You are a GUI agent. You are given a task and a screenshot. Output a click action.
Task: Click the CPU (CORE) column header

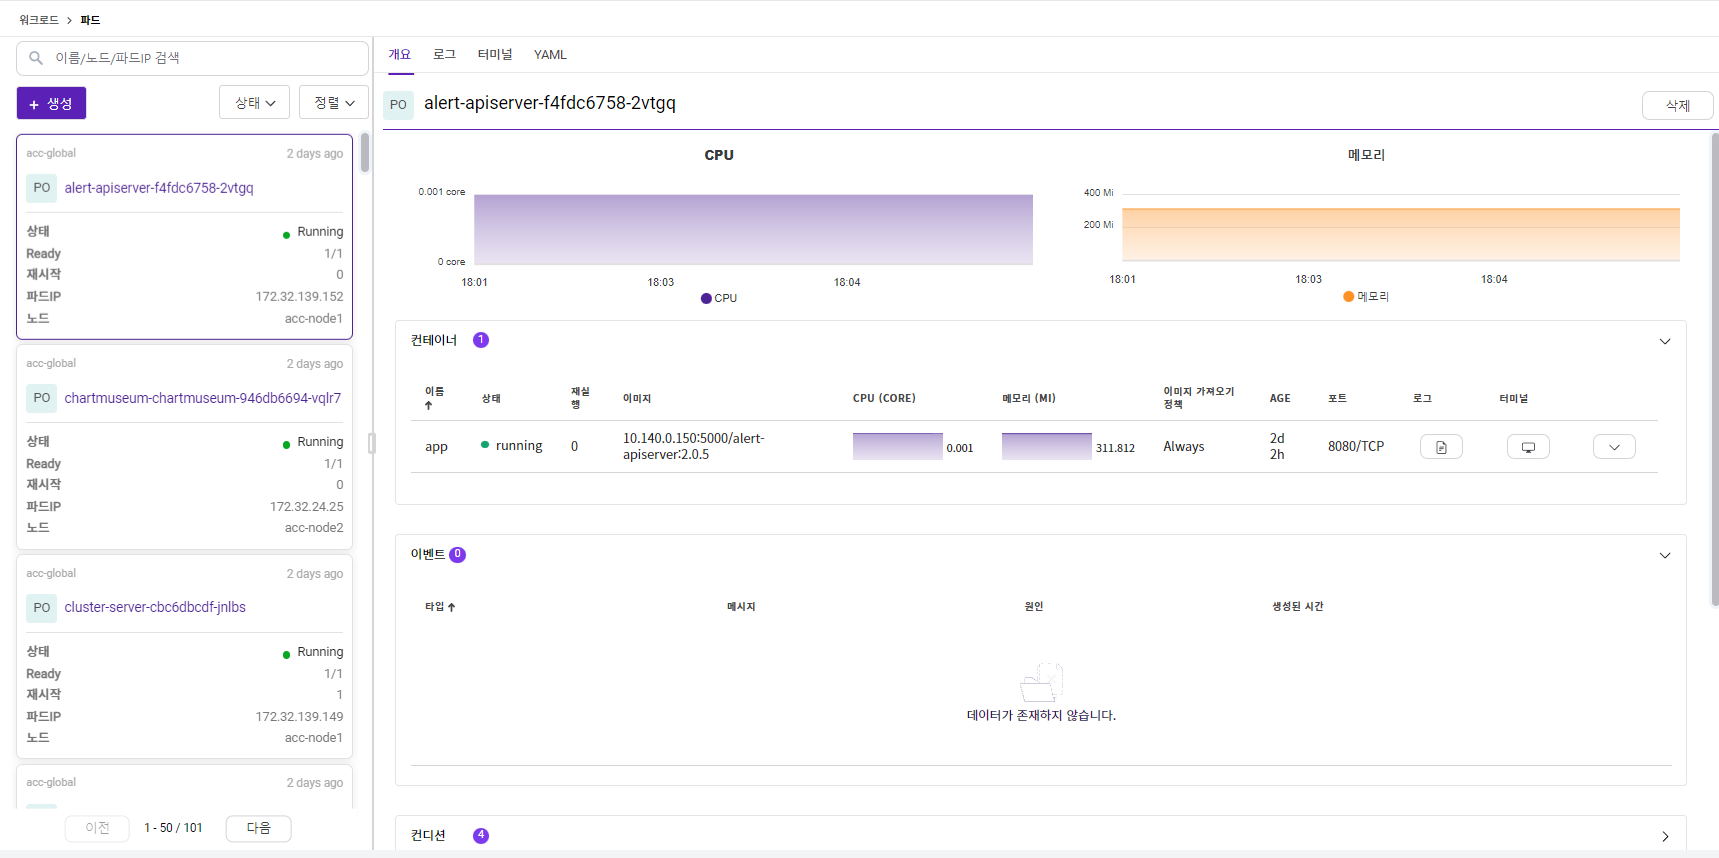pos(884,398)
